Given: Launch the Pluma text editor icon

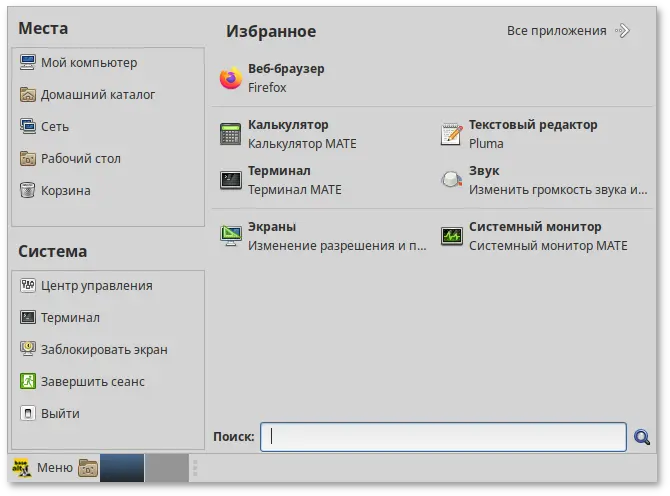Looking at the screenshot, I should click(452, 134).
